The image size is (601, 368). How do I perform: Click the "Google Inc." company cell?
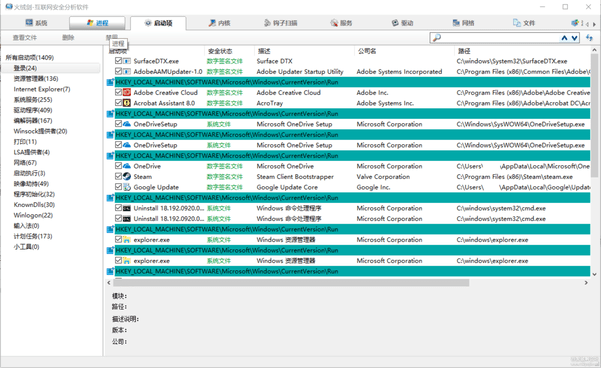pos(373,187)
